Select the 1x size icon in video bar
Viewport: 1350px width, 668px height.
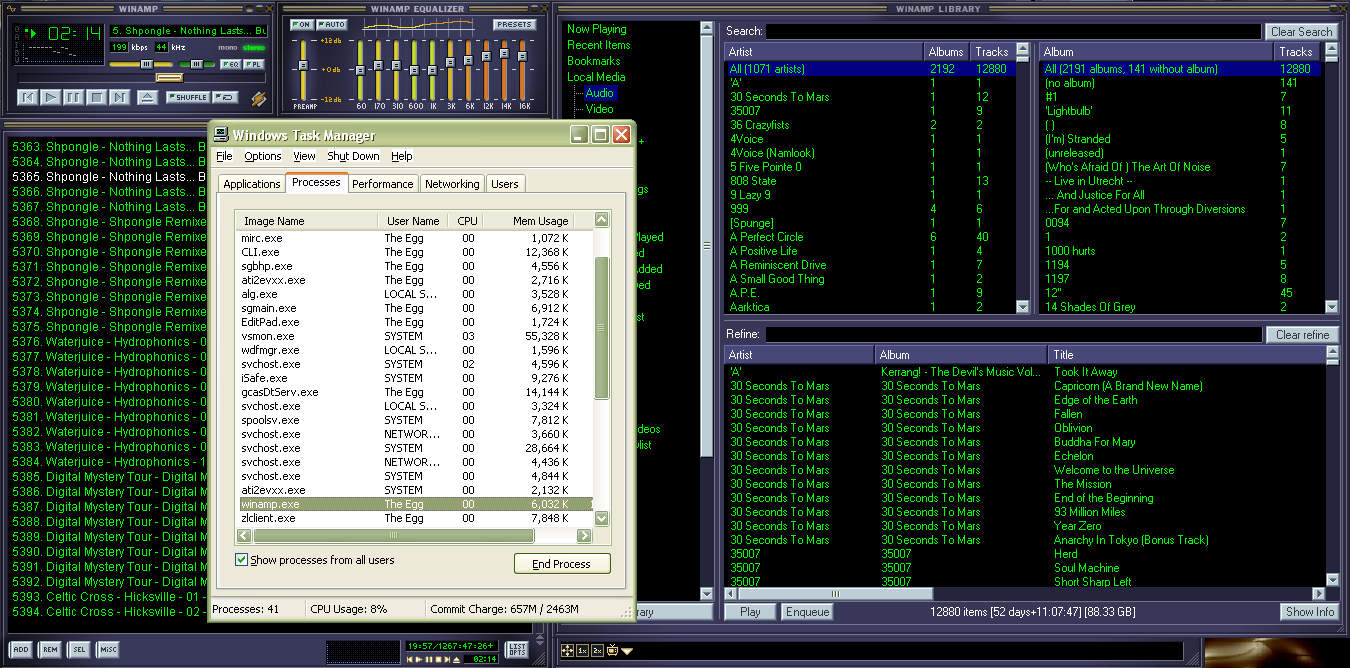click(x=582, y=651)
